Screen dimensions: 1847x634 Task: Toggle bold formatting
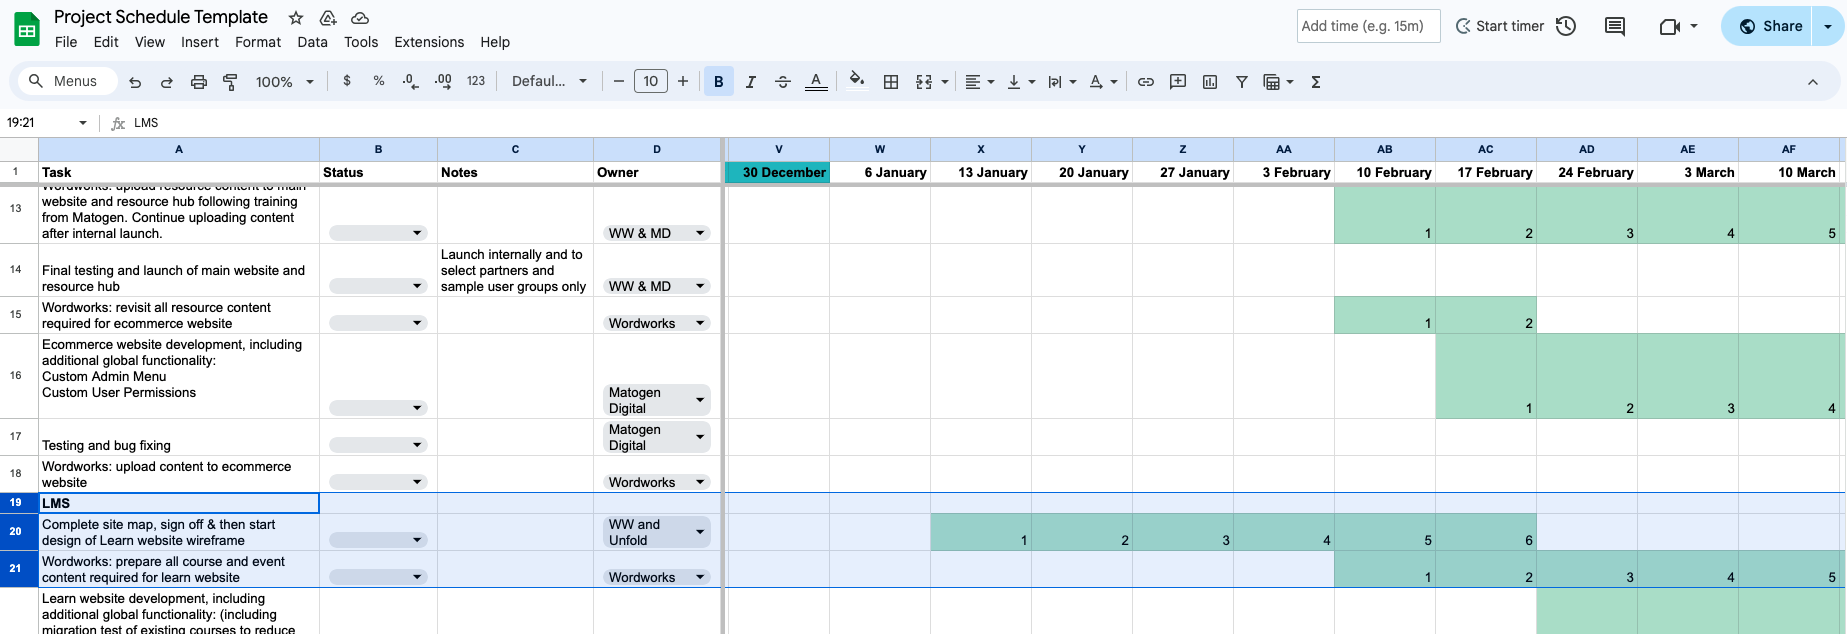tap(718, 82)
